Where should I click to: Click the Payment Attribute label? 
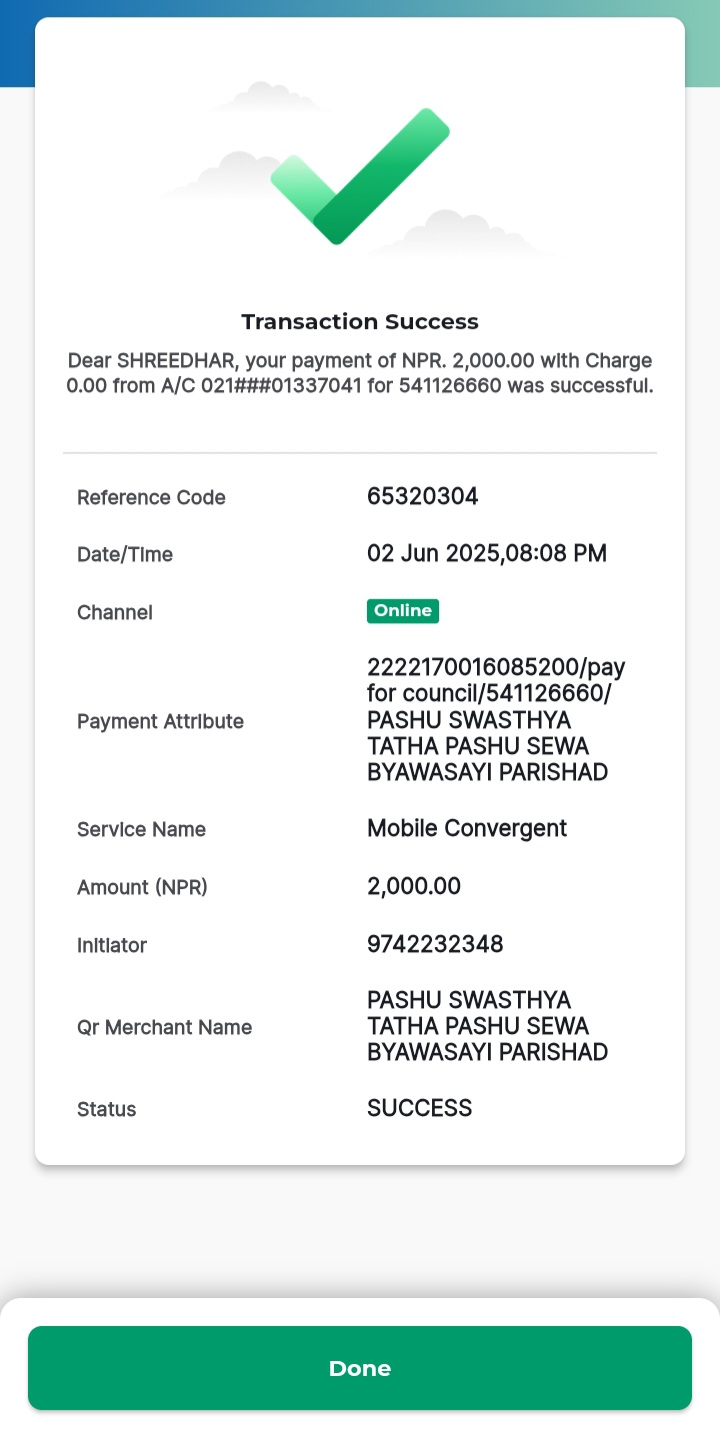pyautogui.click(x=160, y=721)
